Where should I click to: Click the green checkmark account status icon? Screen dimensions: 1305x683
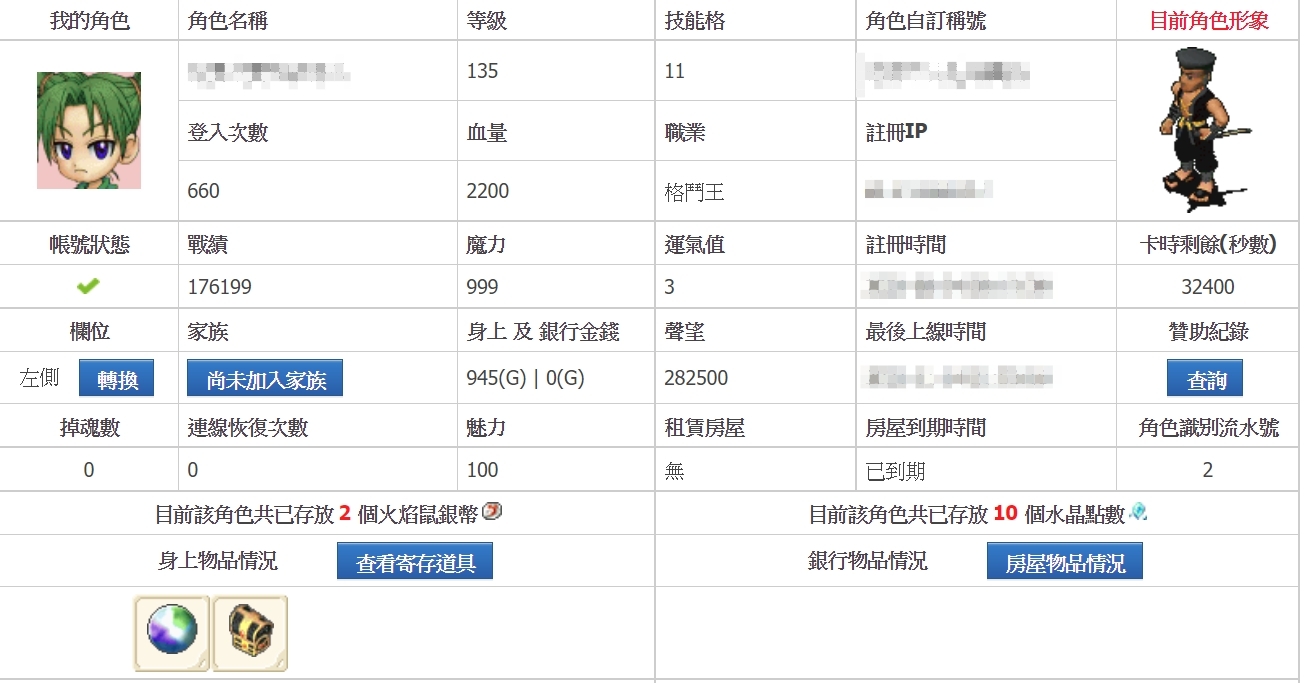88,286
